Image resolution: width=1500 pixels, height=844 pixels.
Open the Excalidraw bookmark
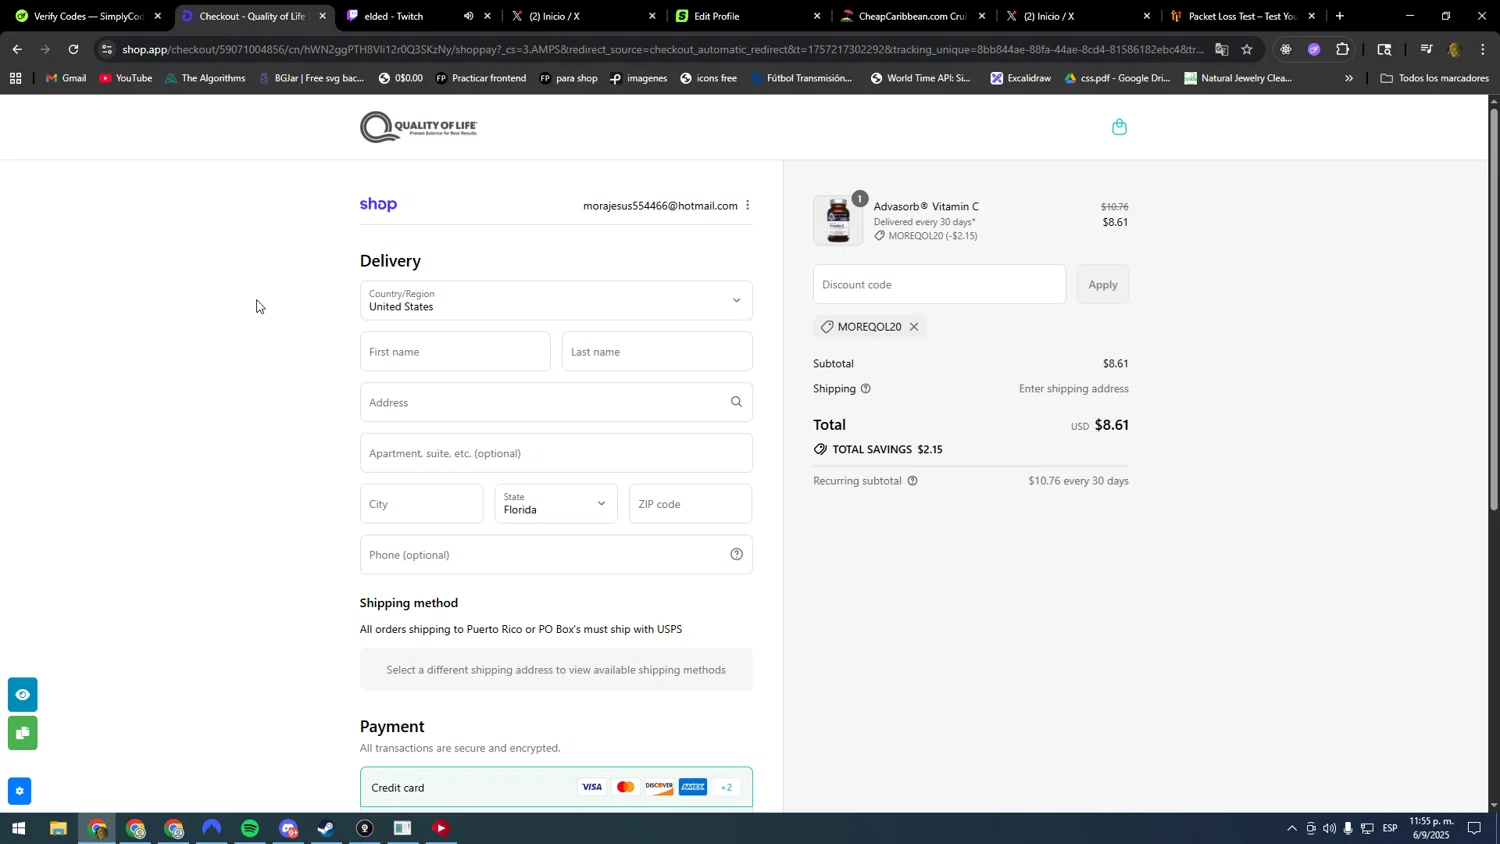(x=1020, y=78)
